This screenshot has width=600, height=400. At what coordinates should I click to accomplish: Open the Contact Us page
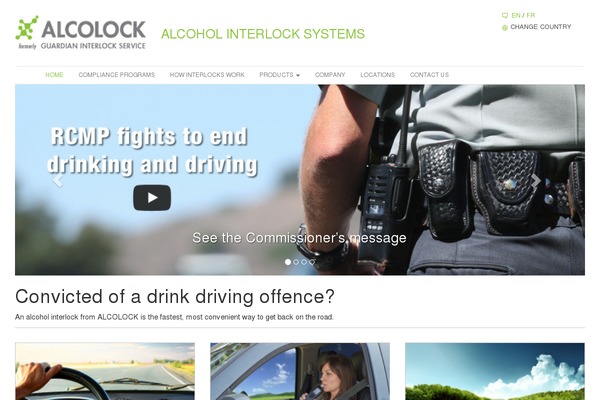tap(429, 75)
